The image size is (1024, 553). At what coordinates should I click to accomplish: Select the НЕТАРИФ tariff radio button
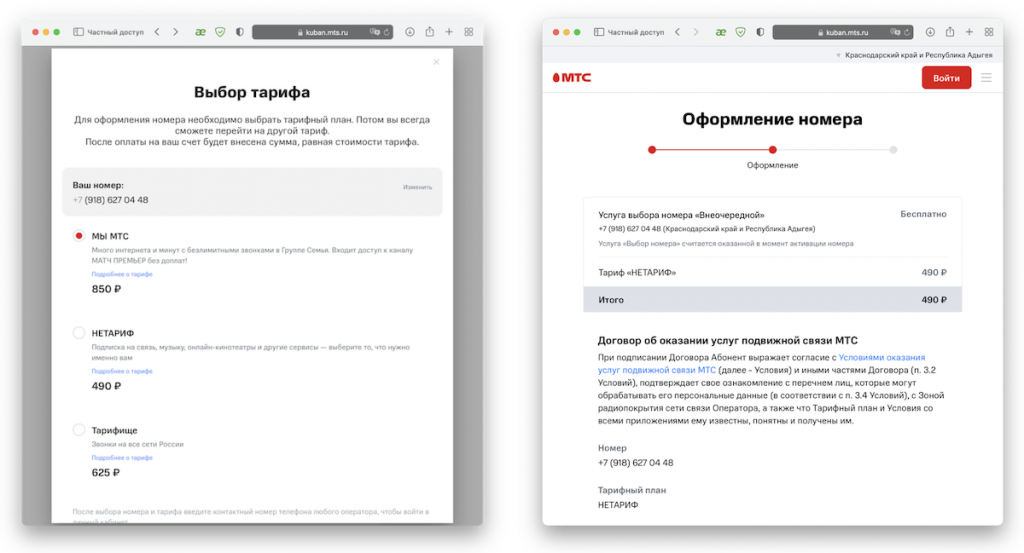pyautogui.click(x=79, y=333)
